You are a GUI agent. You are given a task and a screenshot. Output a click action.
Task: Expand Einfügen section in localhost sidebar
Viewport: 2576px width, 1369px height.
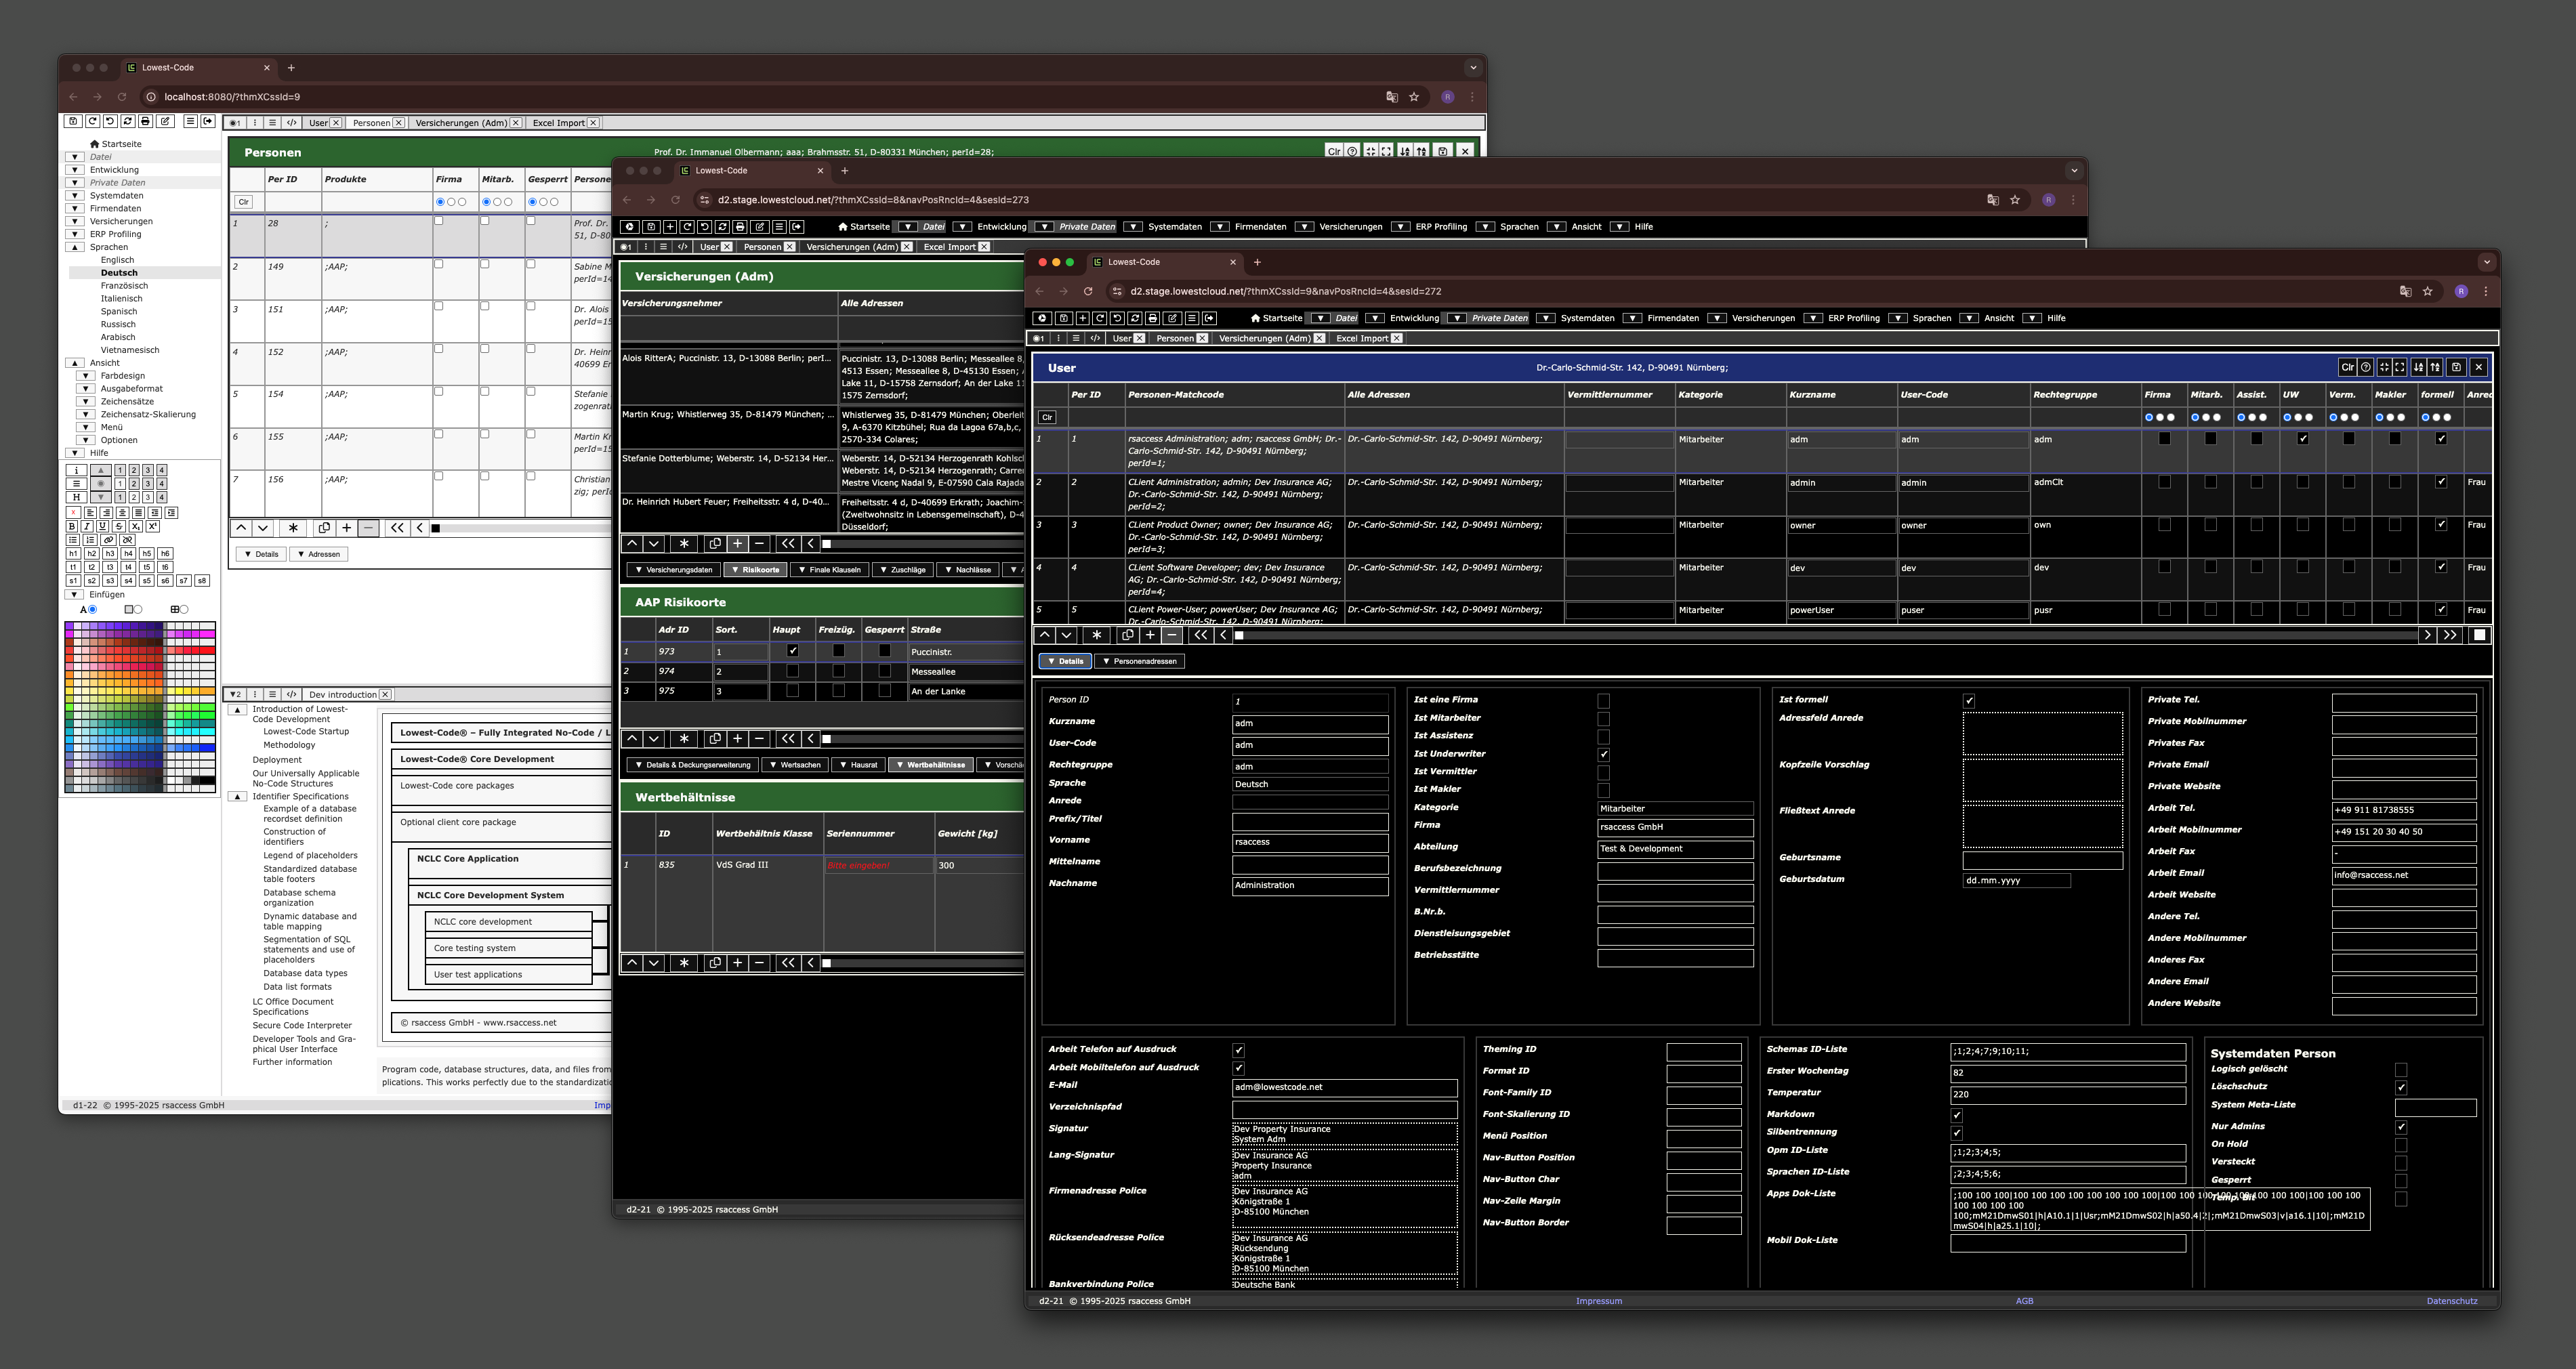coord(74,594)
